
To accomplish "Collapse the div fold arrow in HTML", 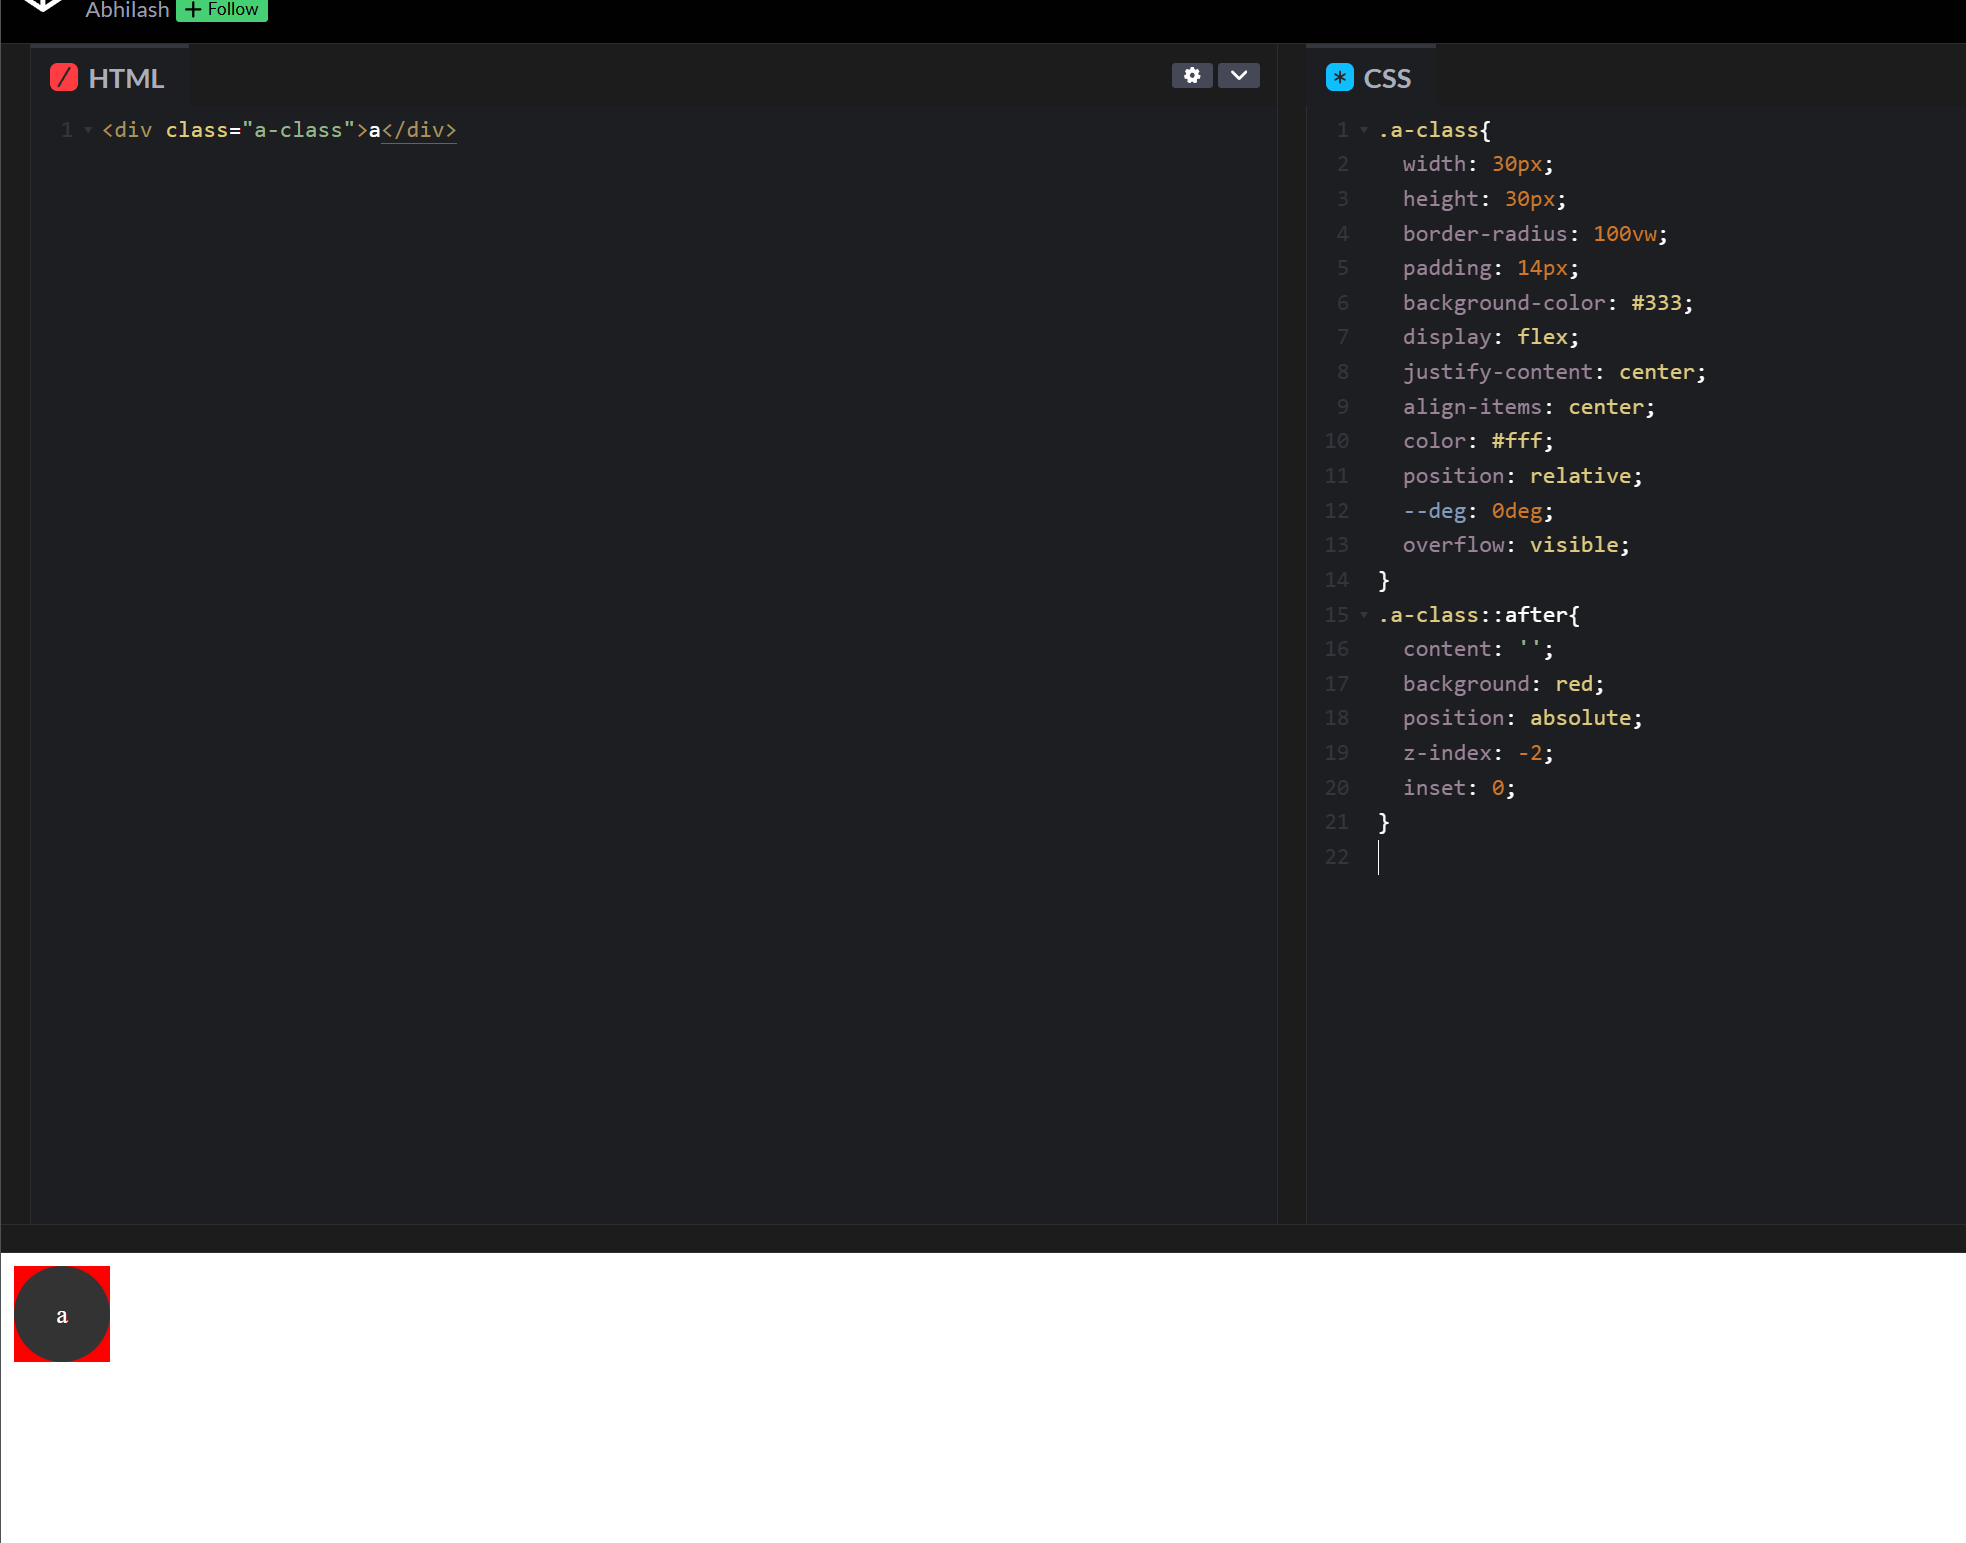I will click(88, 130).
